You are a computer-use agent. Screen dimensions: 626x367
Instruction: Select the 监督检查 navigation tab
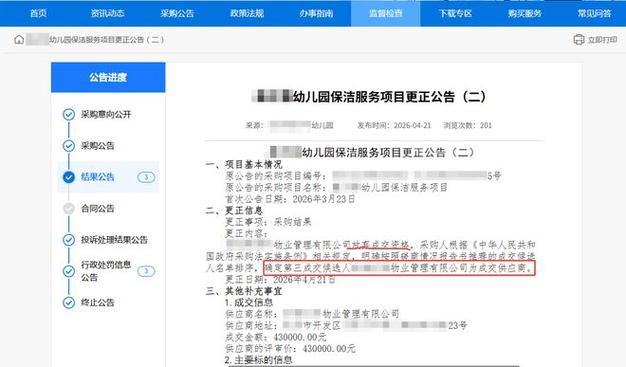pyautogui.click(x=386, y=13)
